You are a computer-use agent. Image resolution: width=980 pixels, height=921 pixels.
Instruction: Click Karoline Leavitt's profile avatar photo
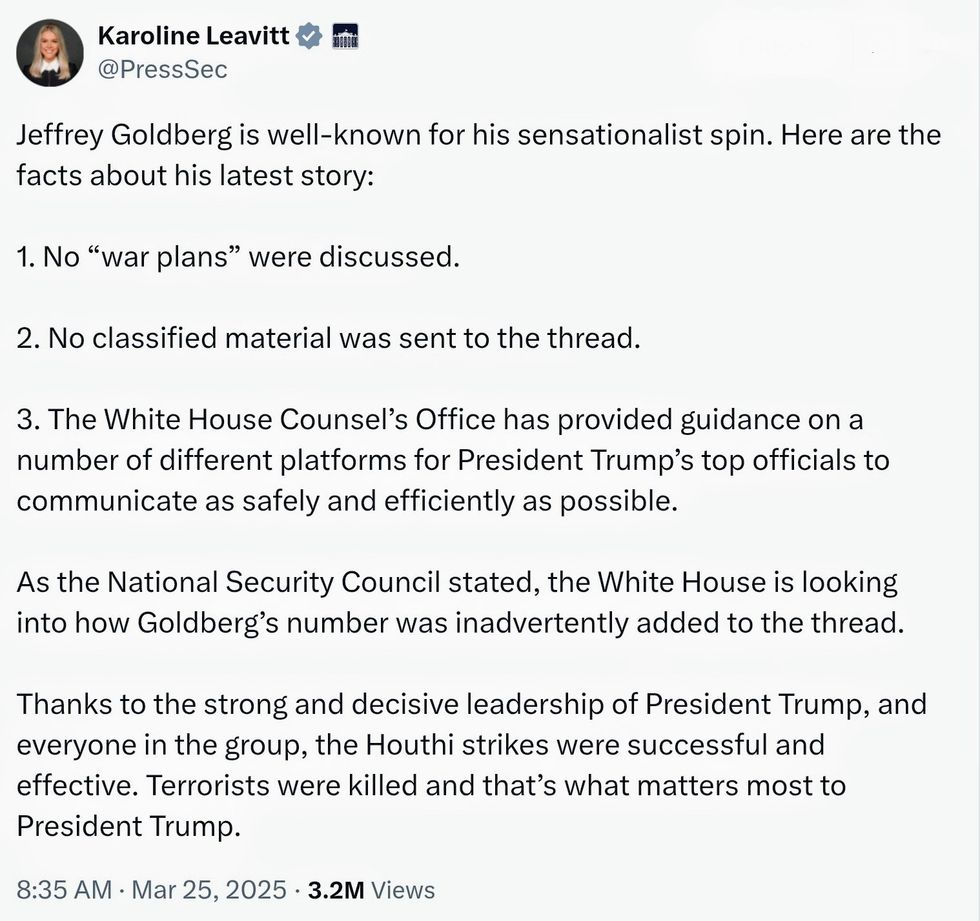(50, 52)
